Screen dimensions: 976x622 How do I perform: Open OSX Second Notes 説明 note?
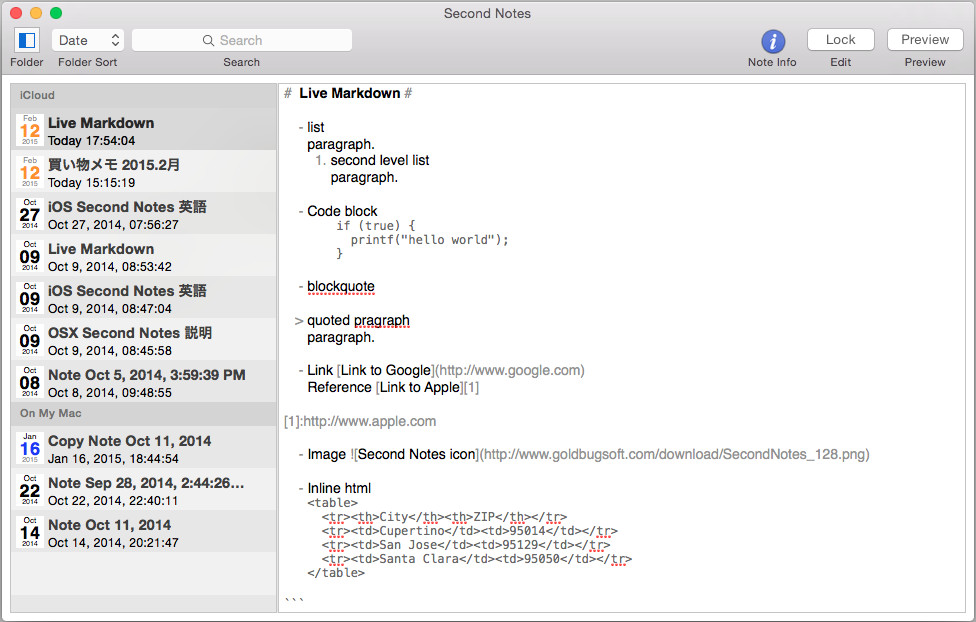[x=143, y=340]
